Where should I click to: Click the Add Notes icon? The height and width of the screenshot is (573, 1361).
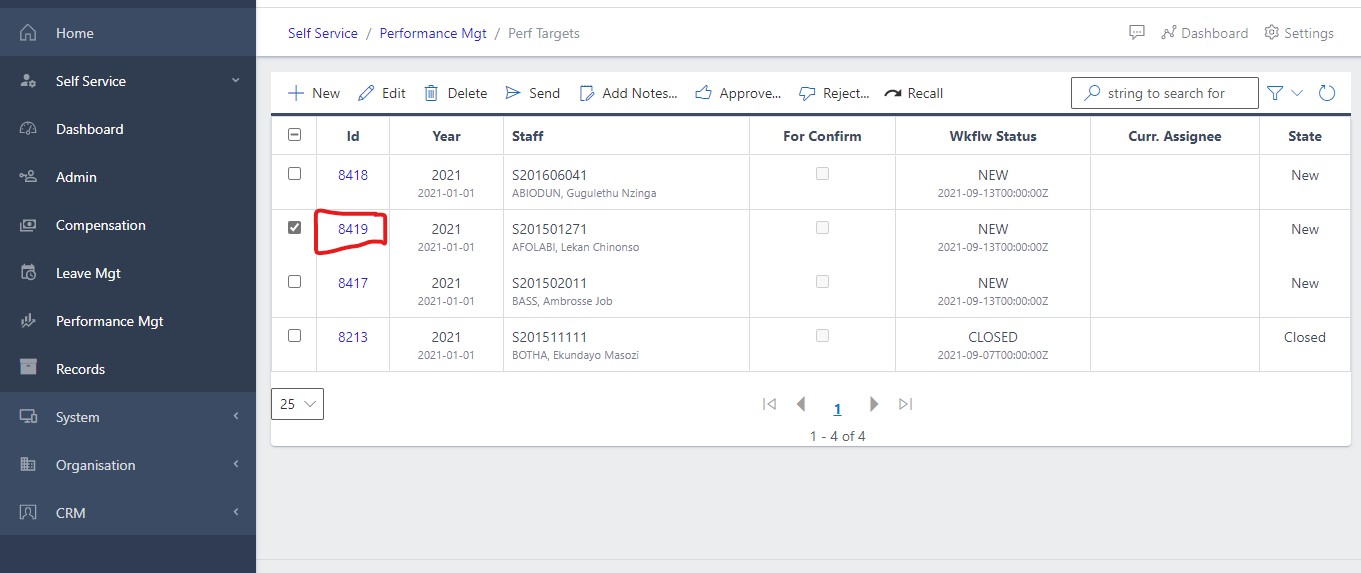[x=587, y=93]
